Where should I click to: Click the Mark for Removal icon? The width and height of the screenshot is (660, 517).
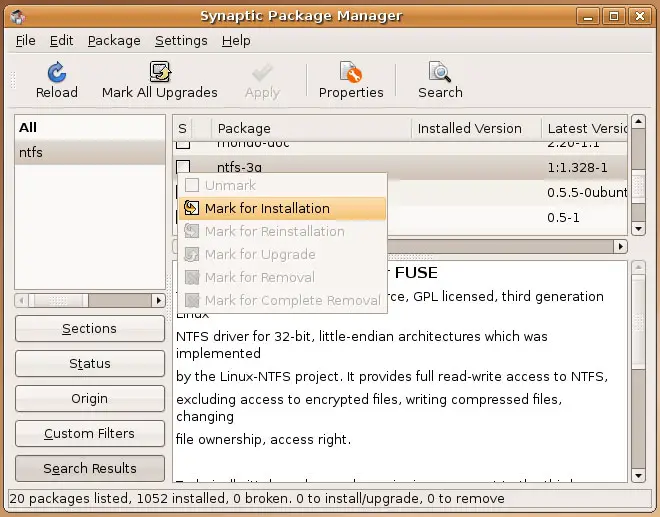coord(192,277)
